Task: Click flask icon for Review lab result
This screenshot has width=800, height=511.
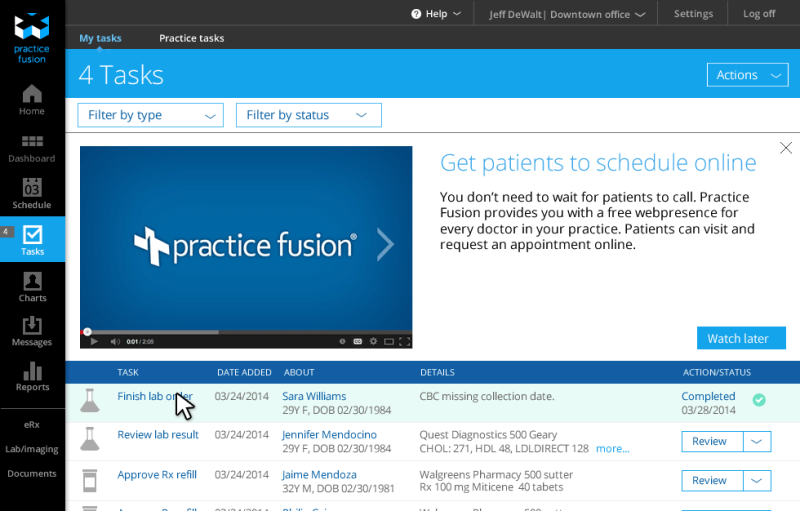Action: 90,439
